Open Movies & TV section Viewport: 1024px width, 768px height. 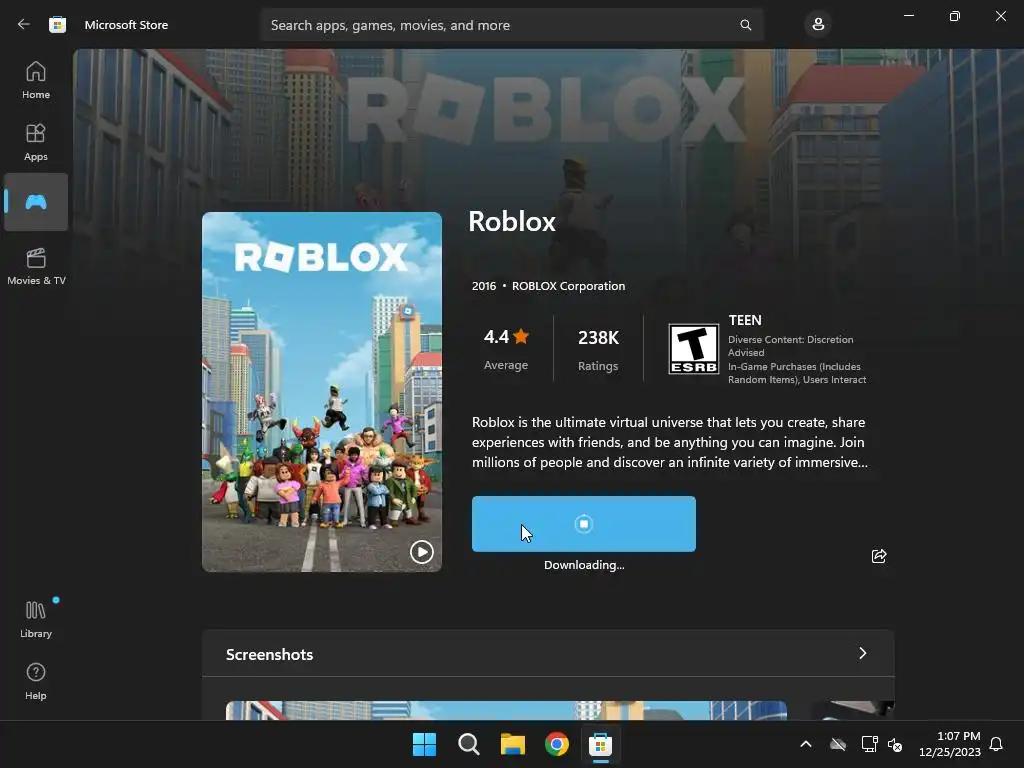pos(36,266)
